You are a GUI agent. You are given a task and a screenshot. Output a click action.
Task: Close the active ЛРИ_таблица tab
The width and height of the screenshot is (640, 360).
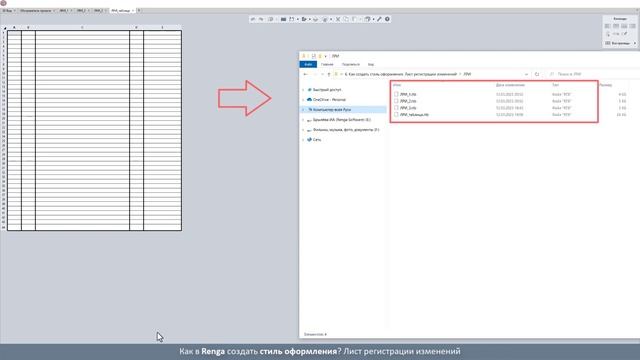pyautogui.click(x=133, y=11)
